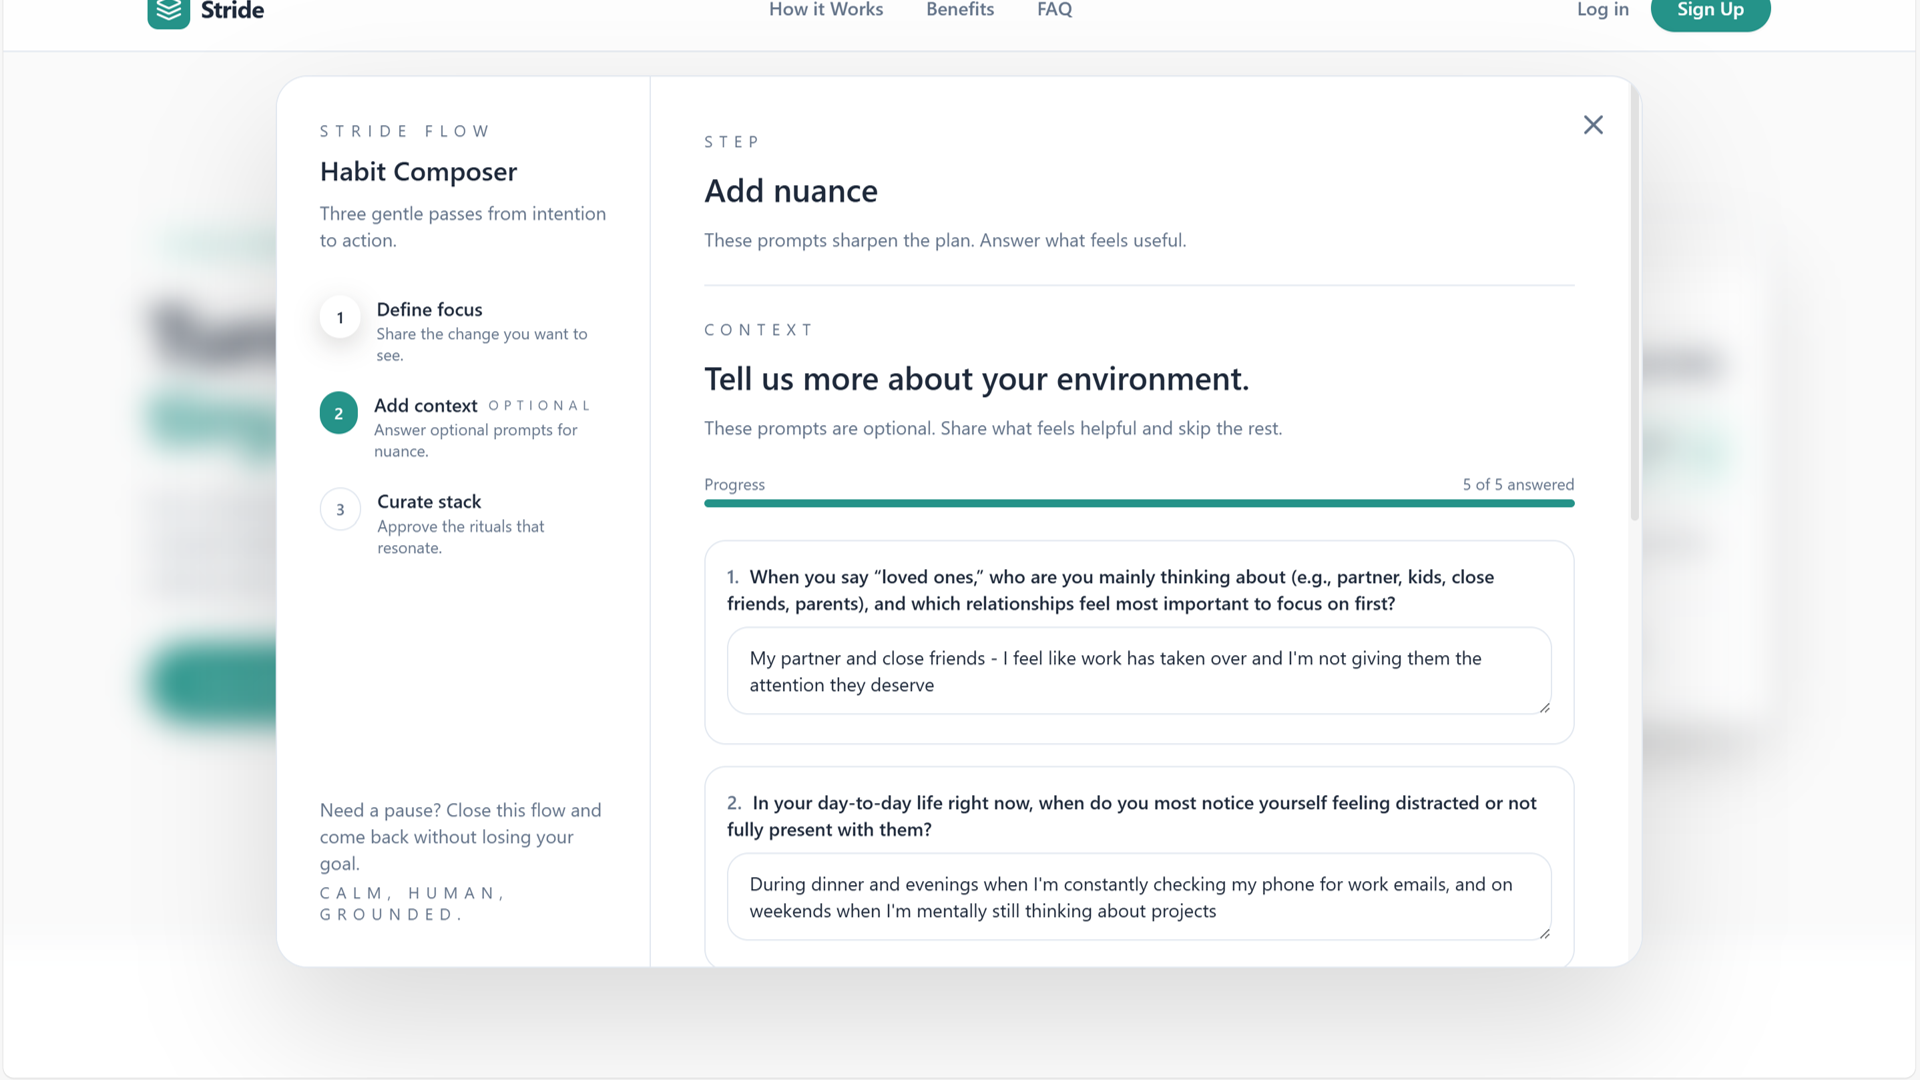The image size is (1920, 1080).
Task: Click the dialog vertical scrollbar
Action: coord(1635,300)
